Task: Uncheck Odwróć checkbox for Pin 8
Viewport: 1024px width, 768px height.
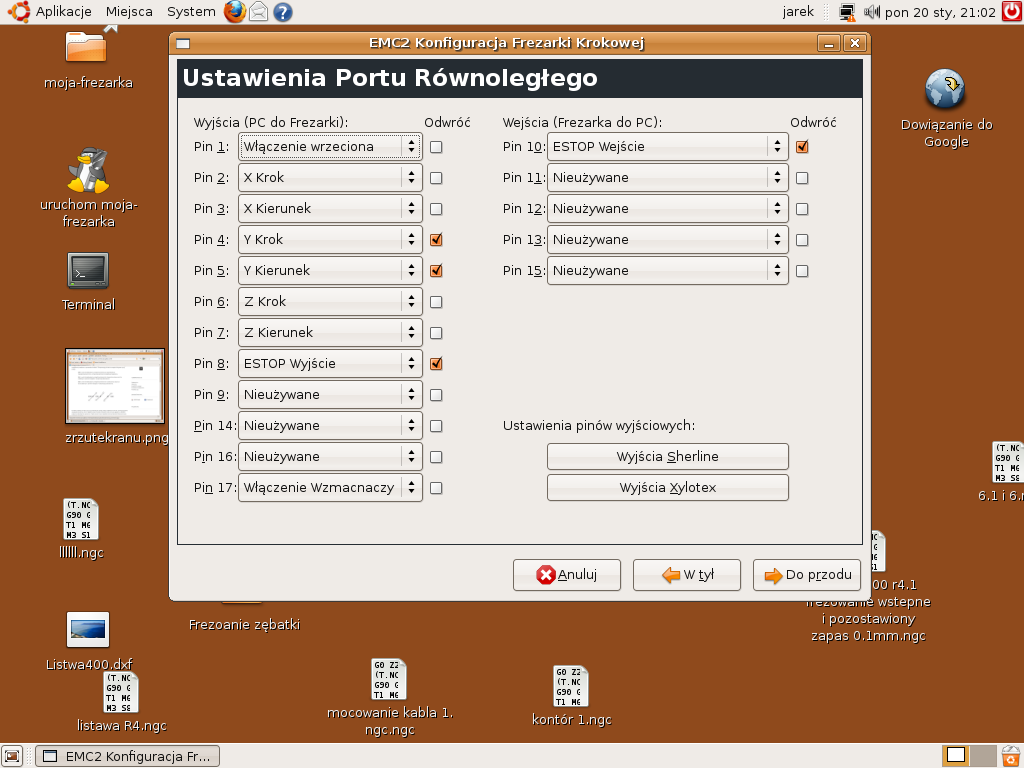Action: [x=436, y=364]
